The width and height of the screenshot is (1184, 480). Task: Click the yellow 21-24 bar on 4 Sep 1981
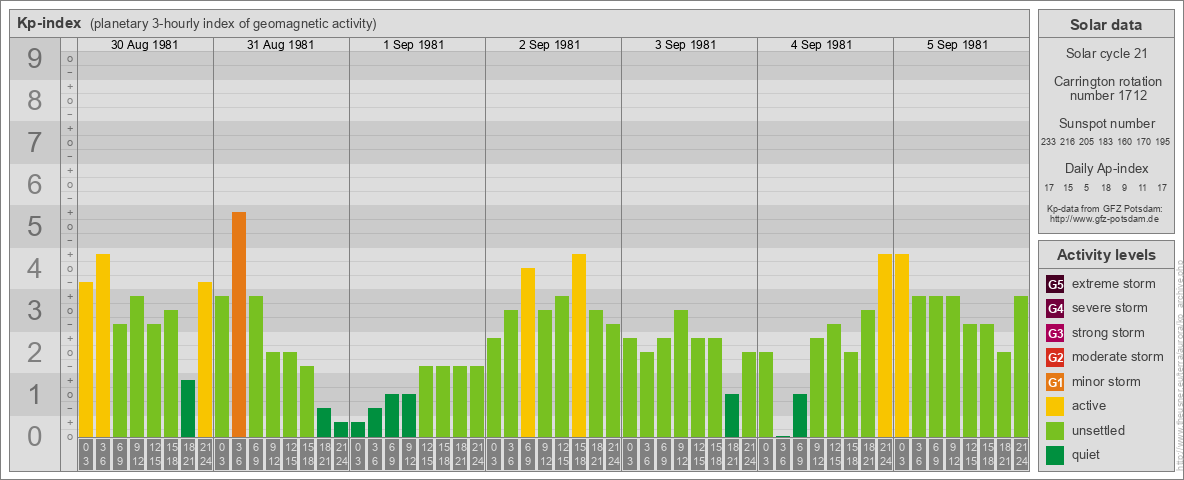(885, 346)
